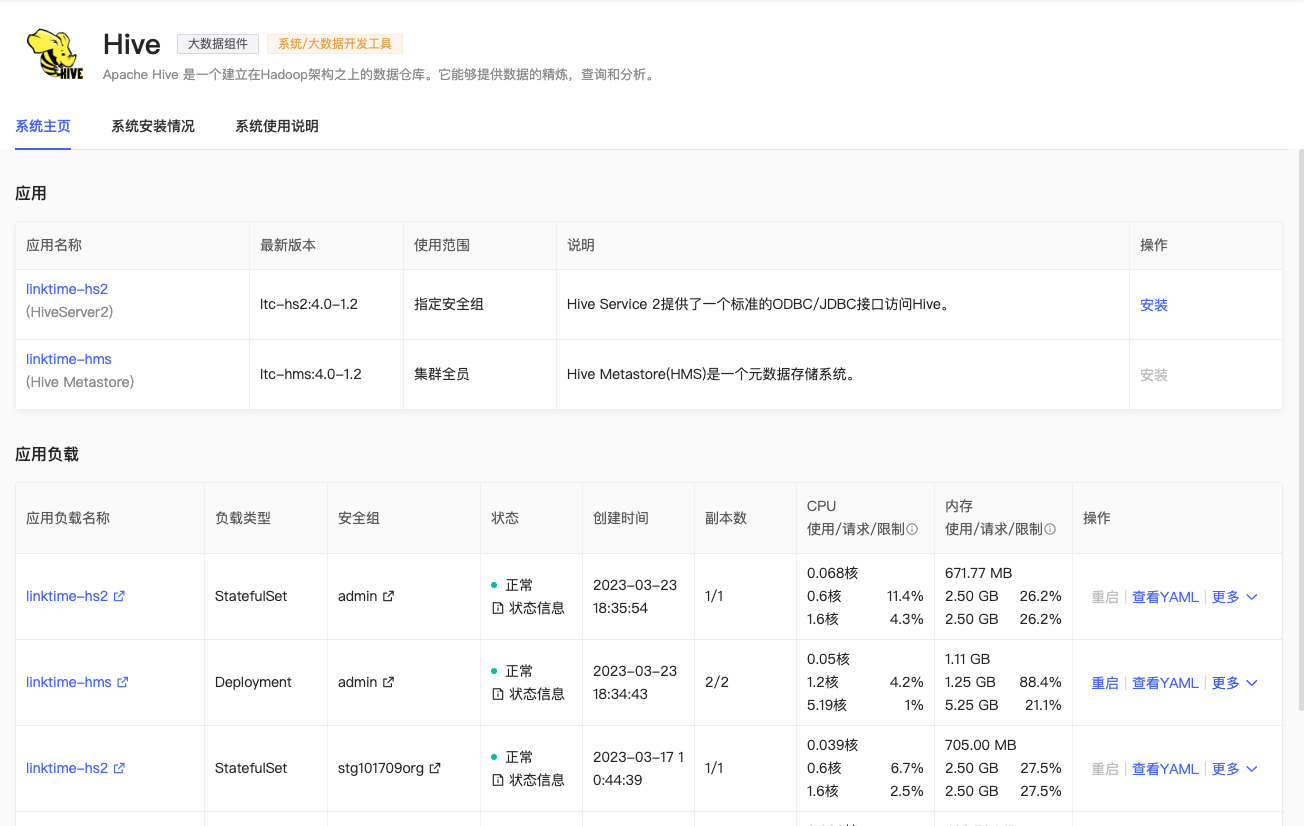Click greyed 重启 in admin StatefulSet row
Image resolution: width=1304 pixels, height=826 pixels.
click(1105, 597)
